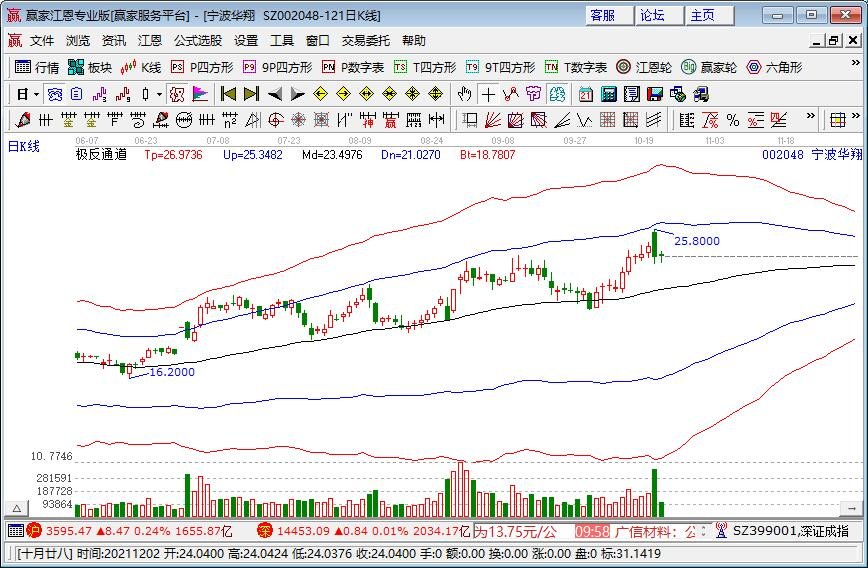Select the hand pan tool

click(x=464, y=94)
